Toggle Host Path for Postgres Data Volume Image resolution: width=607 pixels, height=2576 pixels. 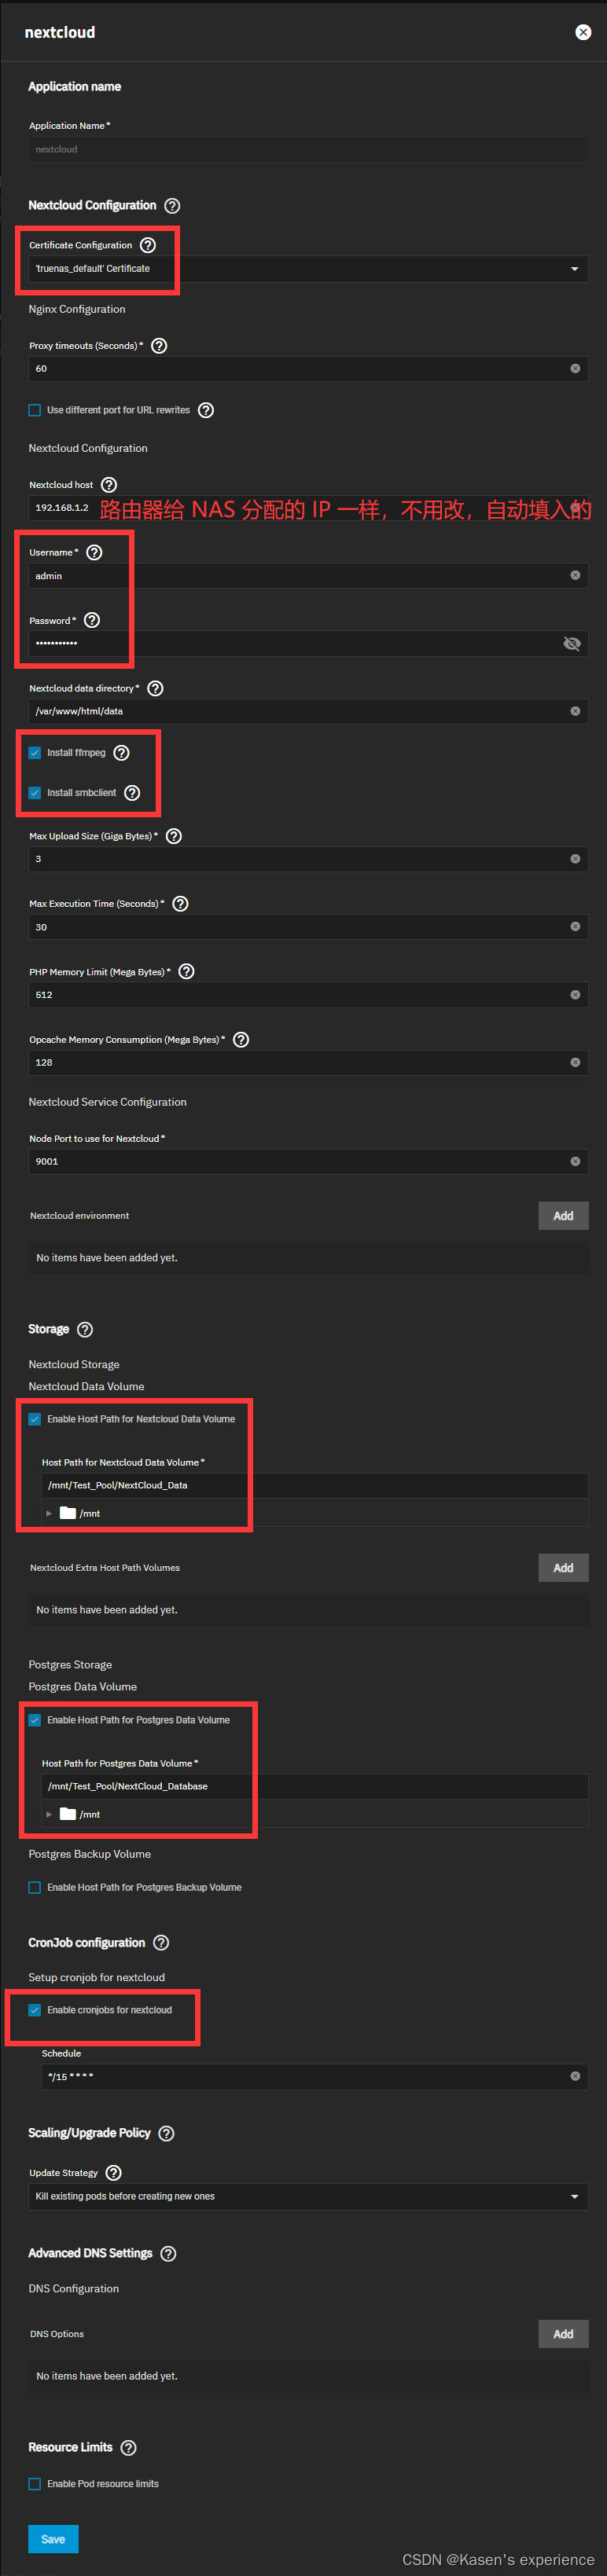tap(35, 1720)
